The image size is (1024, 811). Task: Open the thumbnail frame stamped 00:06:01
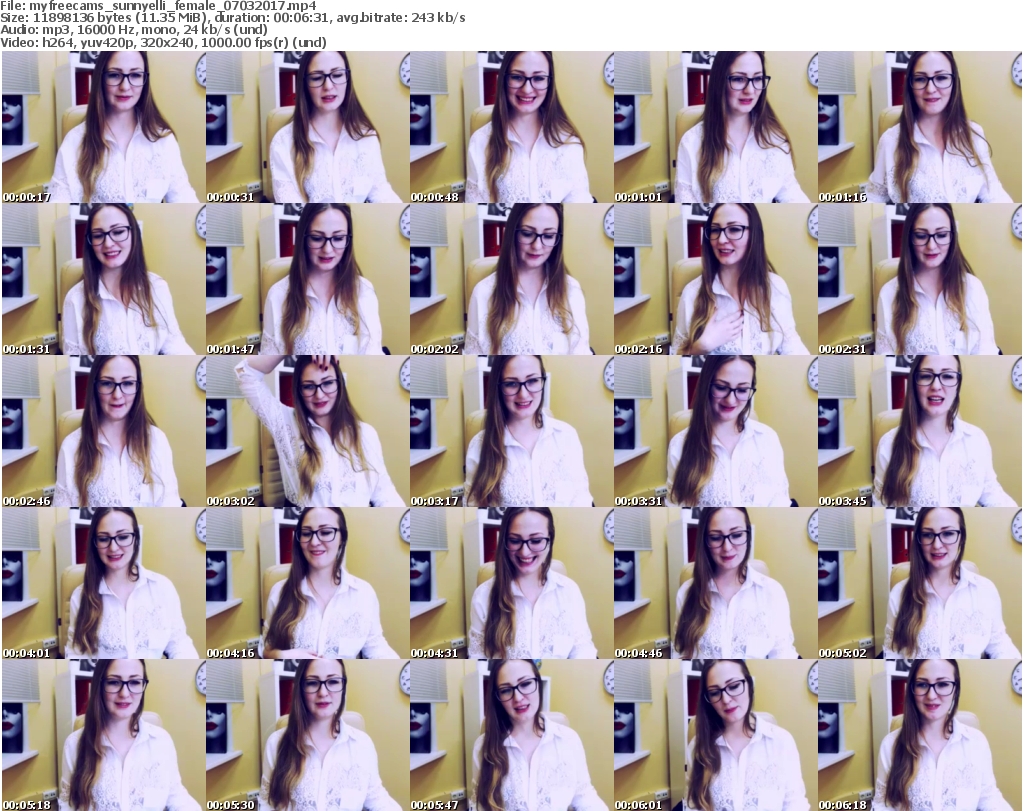coord(715,735)
